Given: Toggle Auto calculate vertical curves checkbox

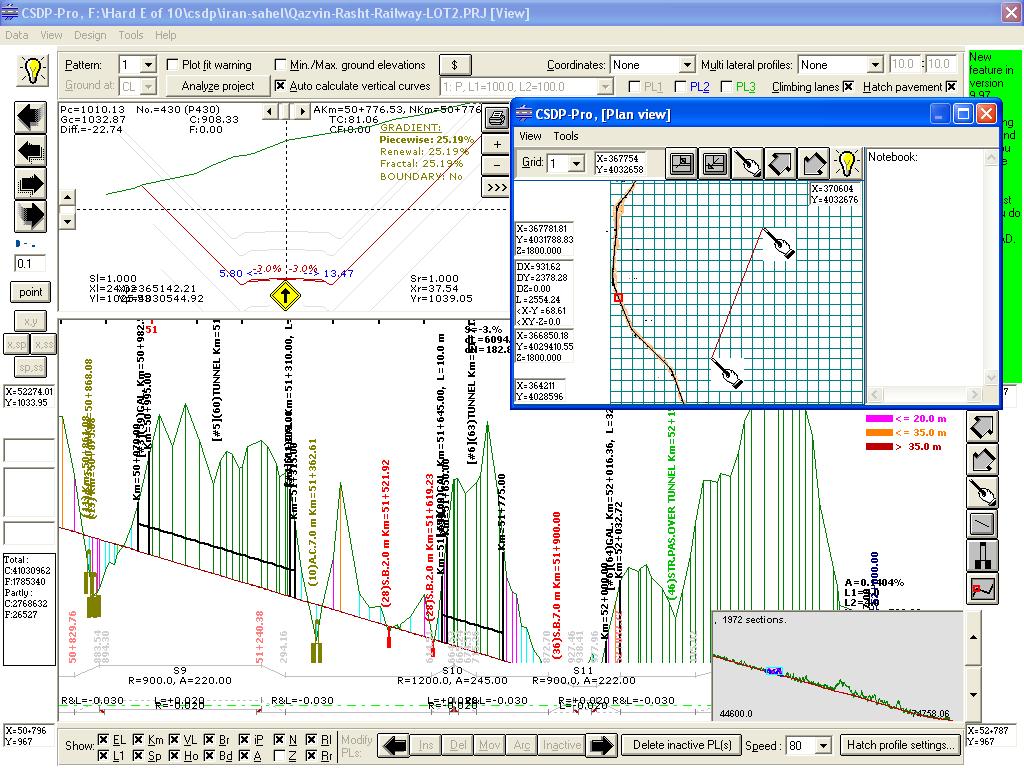Looking at the screenshot, I should click(280, 86).
